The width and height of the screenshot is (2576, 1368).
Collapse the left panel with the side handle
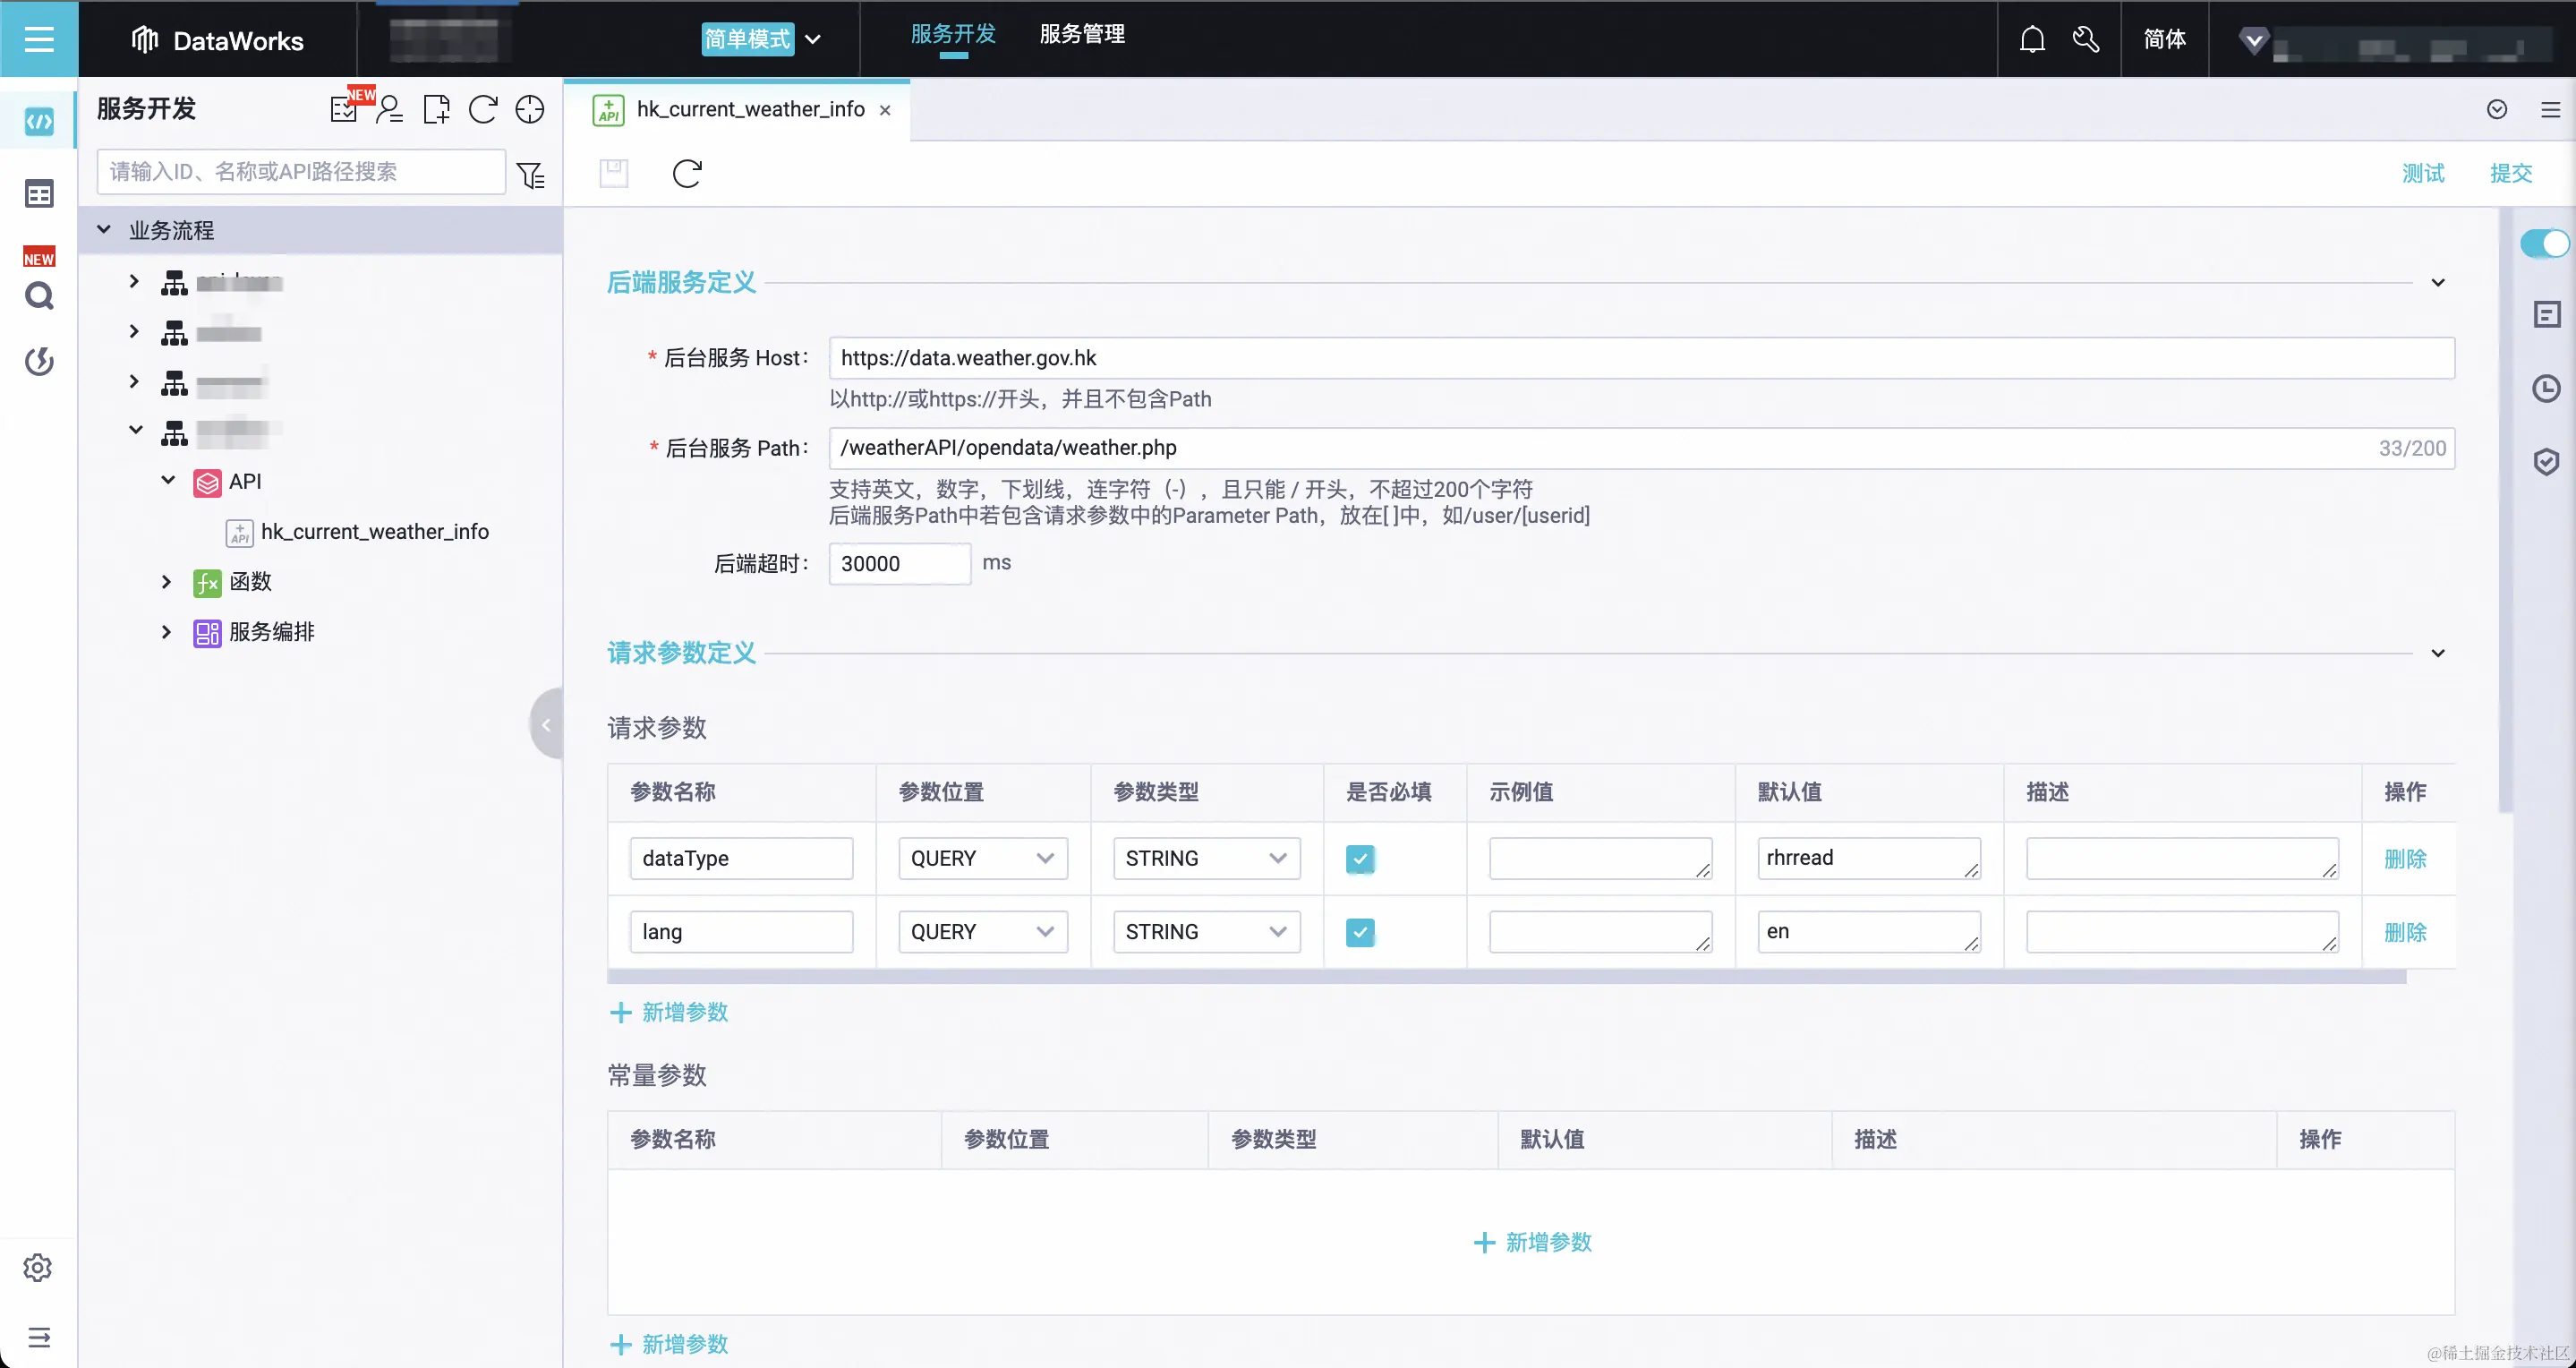tap(546, 724)
